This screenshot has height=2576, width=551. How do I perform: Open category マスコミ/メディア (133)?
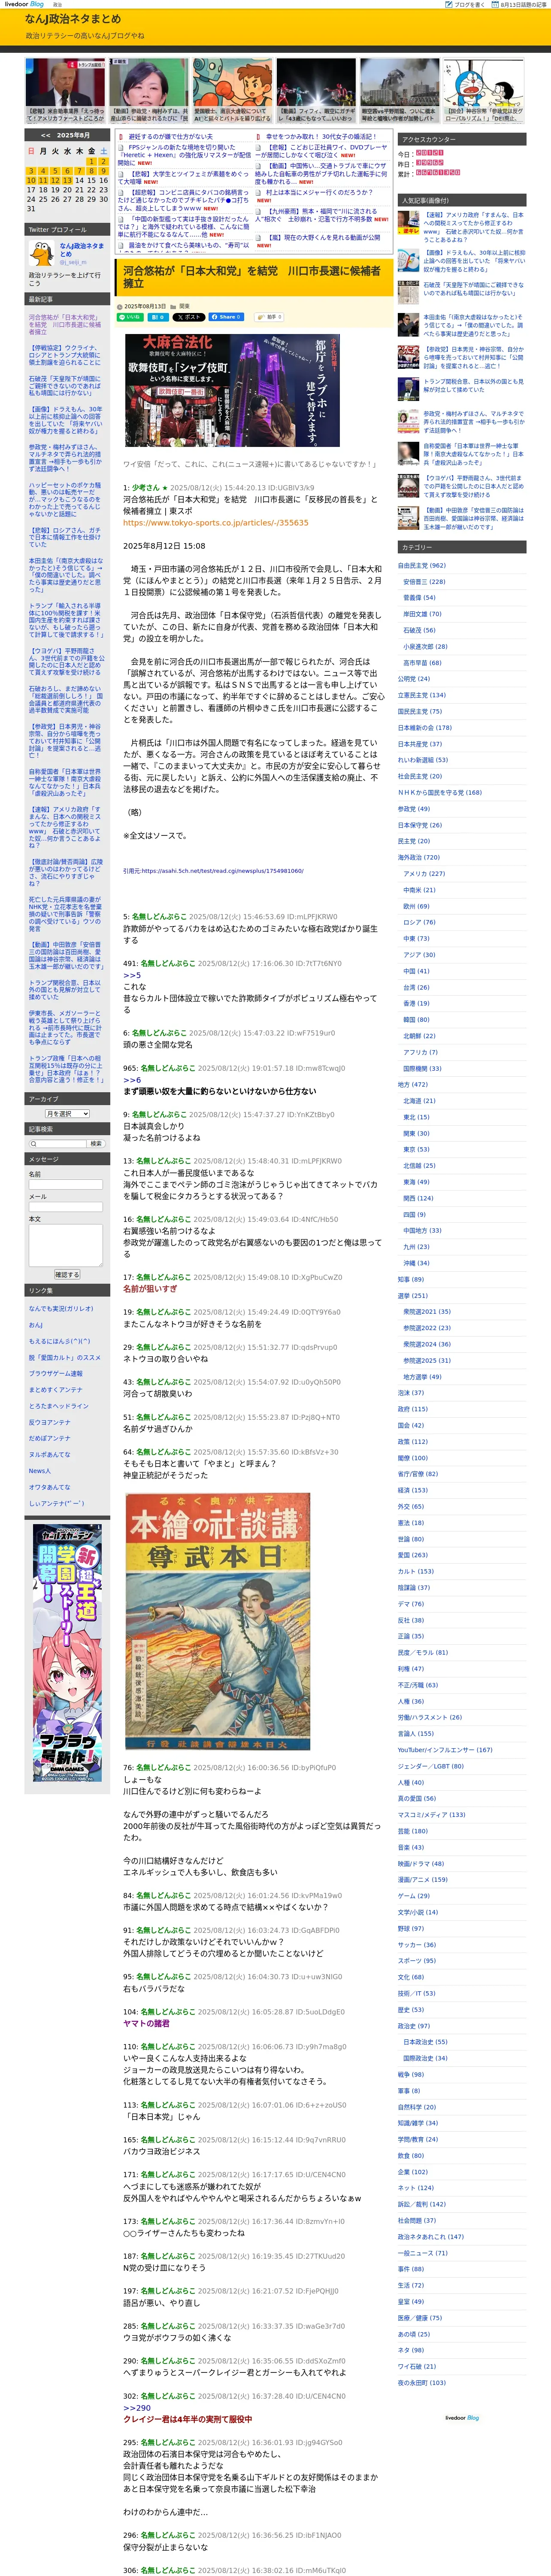pyautogui.click(x=432, y=1815)
